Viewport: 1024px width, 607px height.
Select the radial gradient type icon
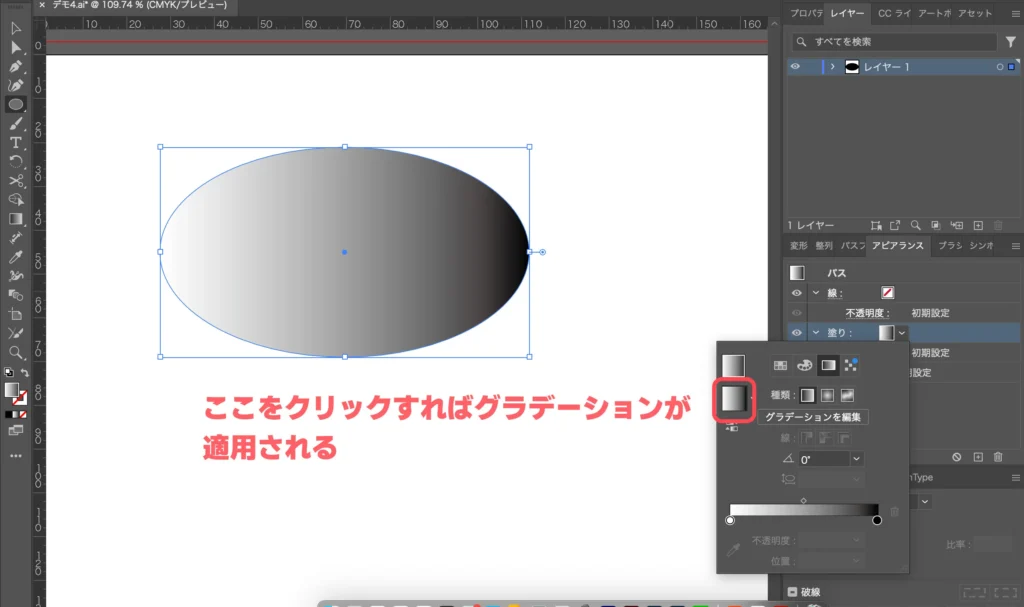coord(828,395)
